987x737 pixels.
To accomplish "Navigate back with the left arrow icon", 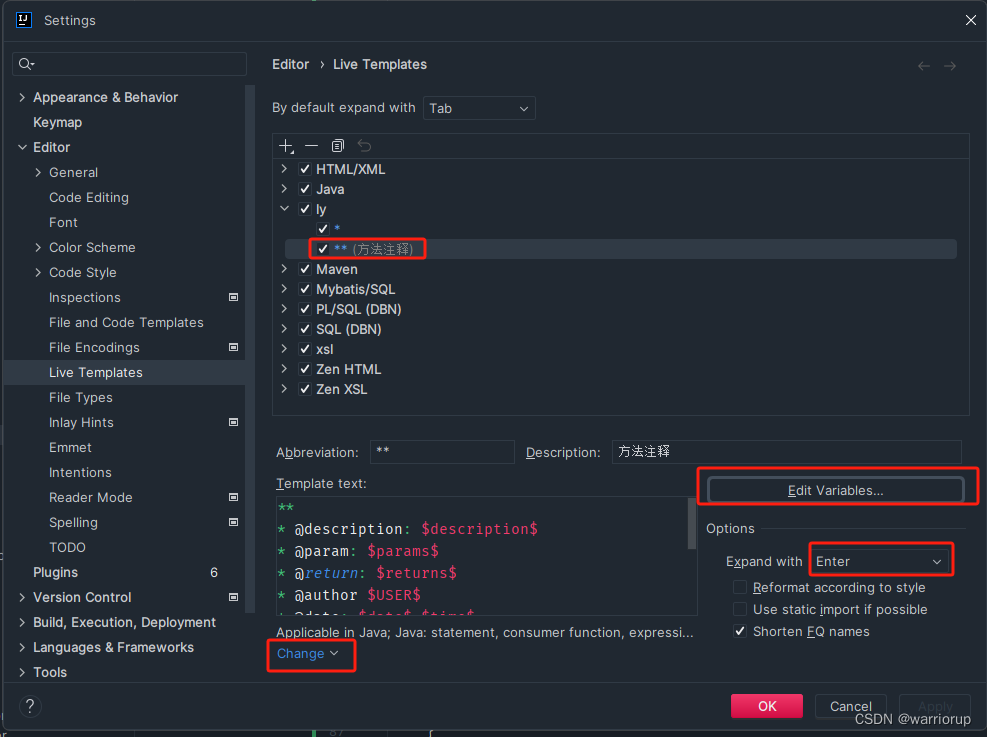I will (923, 65).
